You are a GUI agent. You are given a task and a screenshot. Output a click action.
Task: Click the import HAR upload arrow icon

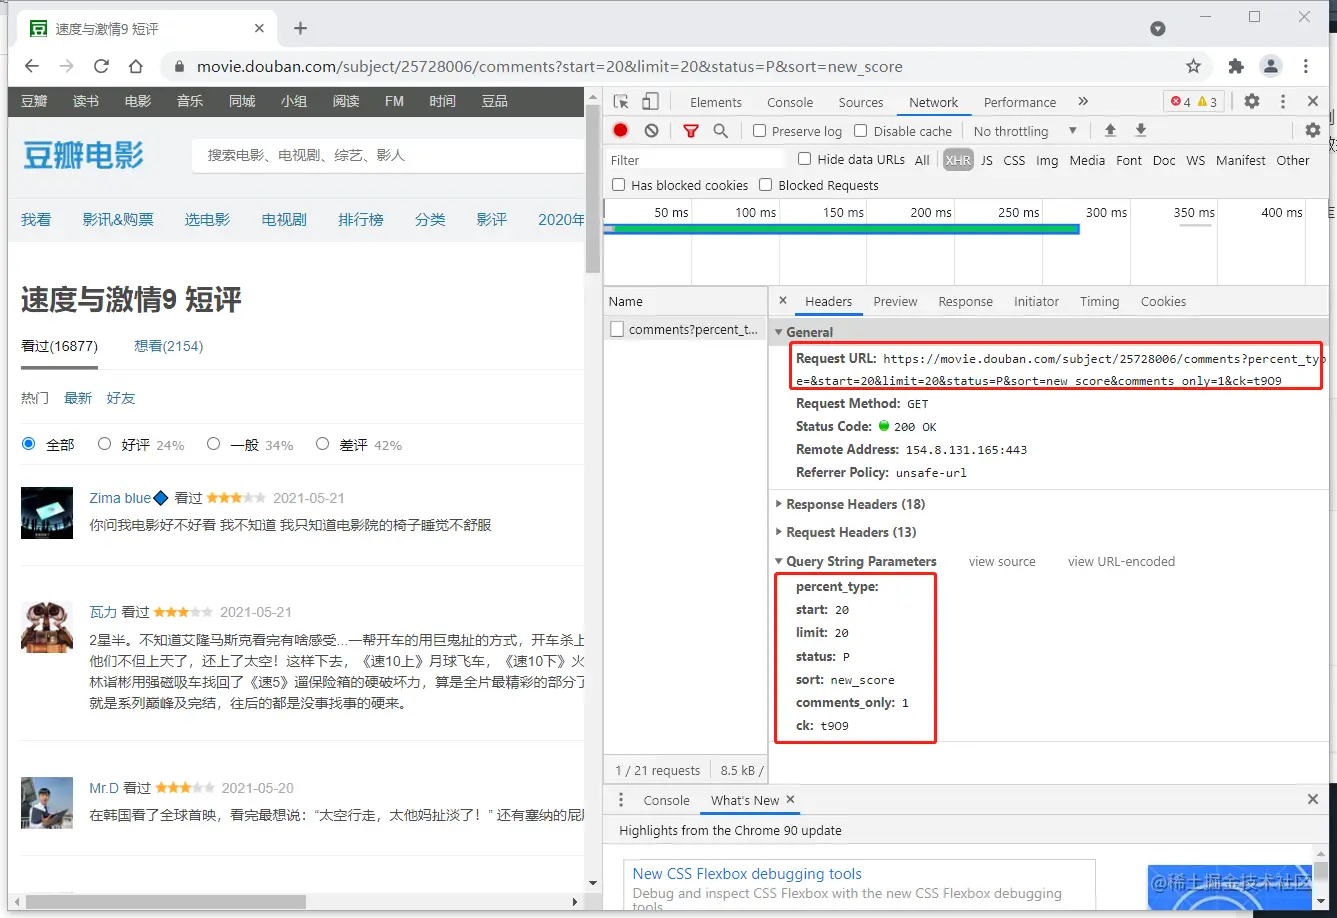1110,130
